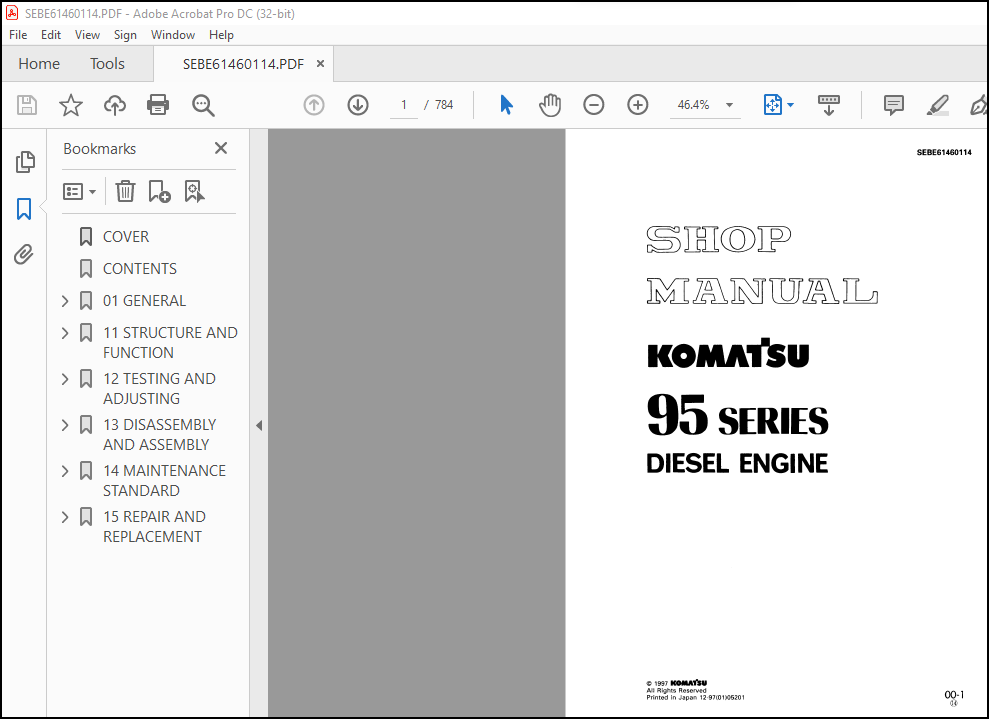
Task: Select the Highlight text pen tool
Action: (x=938, y=105)
